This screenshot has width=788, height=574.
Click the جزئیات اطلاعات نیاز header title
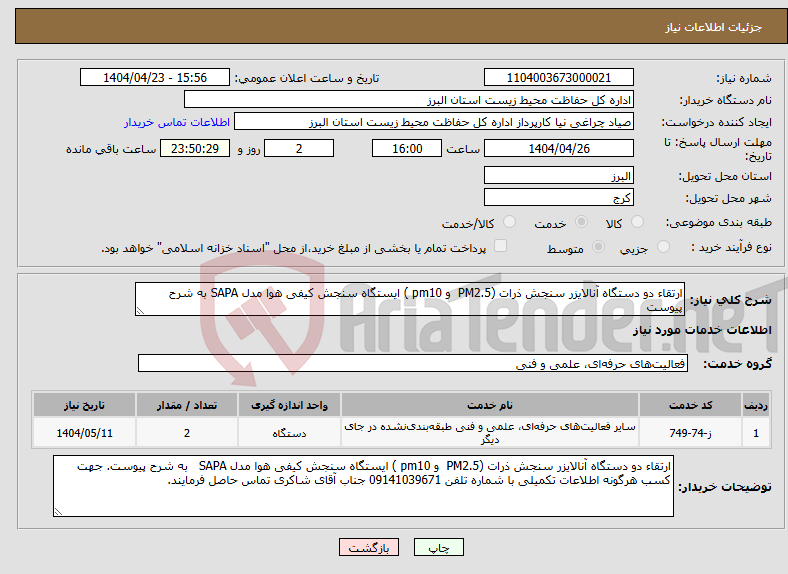[x=714, y=27]
